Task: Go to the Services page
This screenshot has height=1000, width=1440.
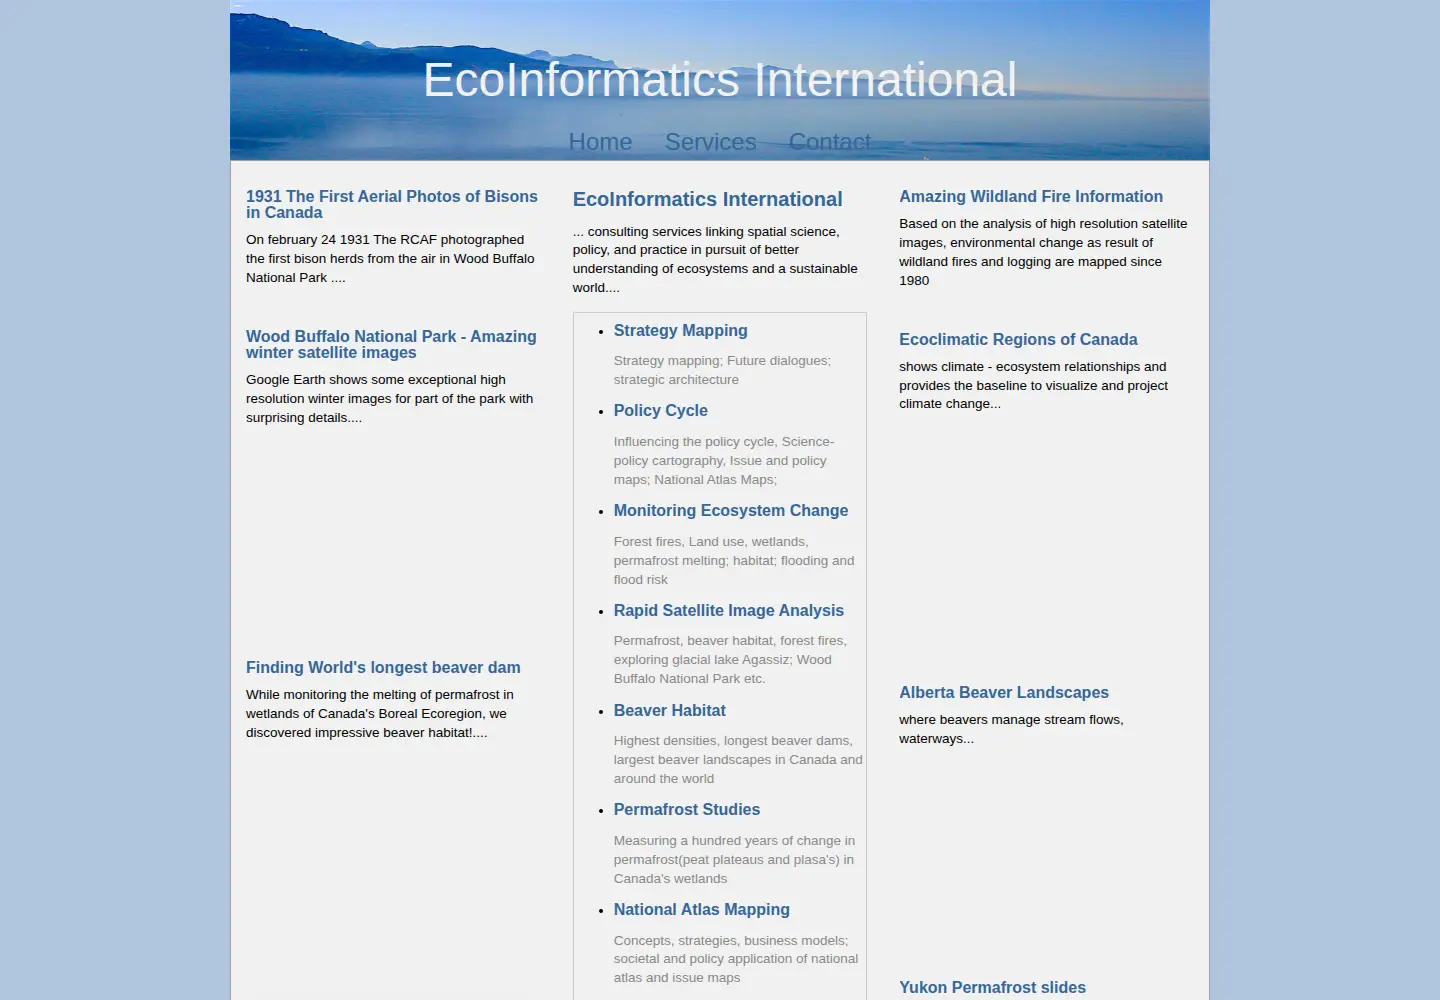Action: pos(710,142)
